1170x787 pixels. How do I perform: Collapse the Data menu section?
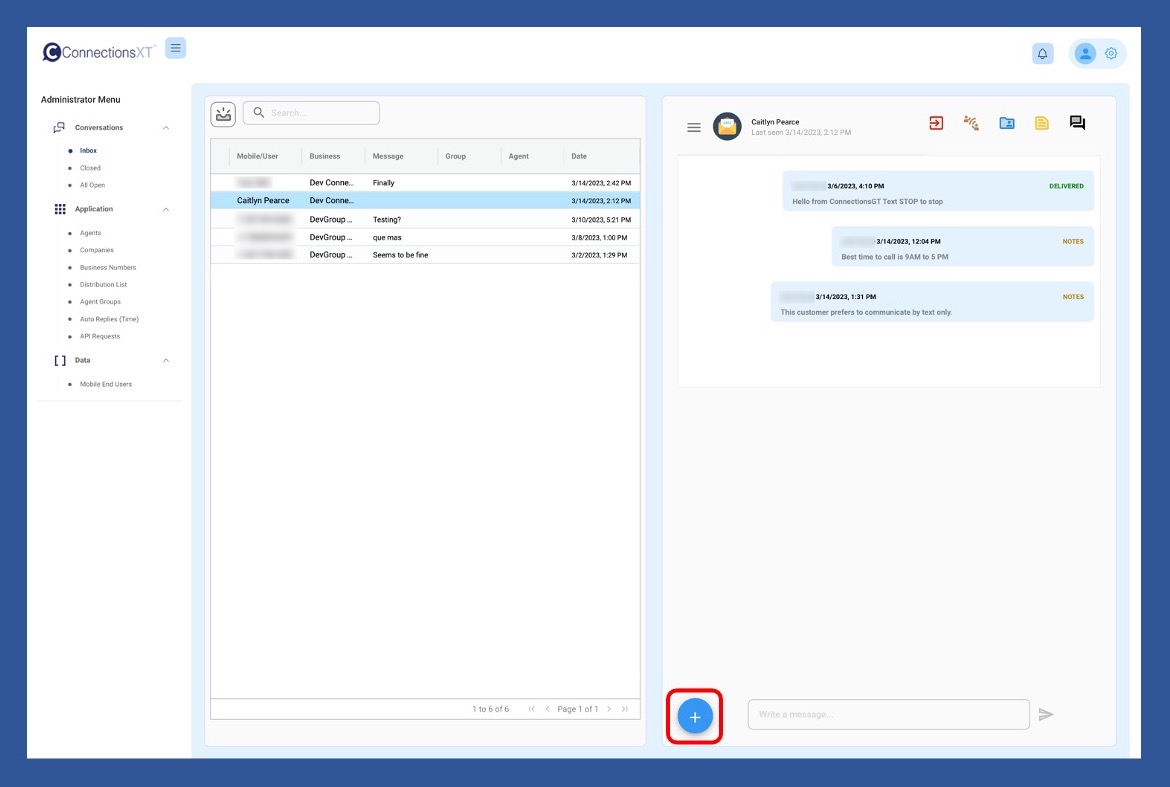click(x=166, y=360)
